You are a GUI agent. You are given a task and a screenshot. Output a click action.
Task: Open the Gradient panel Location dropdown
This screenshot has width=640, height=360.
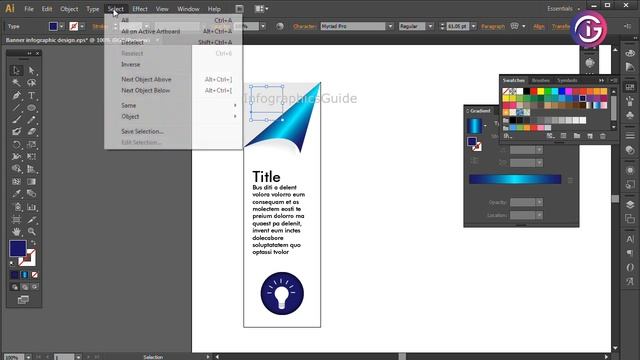[539, 215]
